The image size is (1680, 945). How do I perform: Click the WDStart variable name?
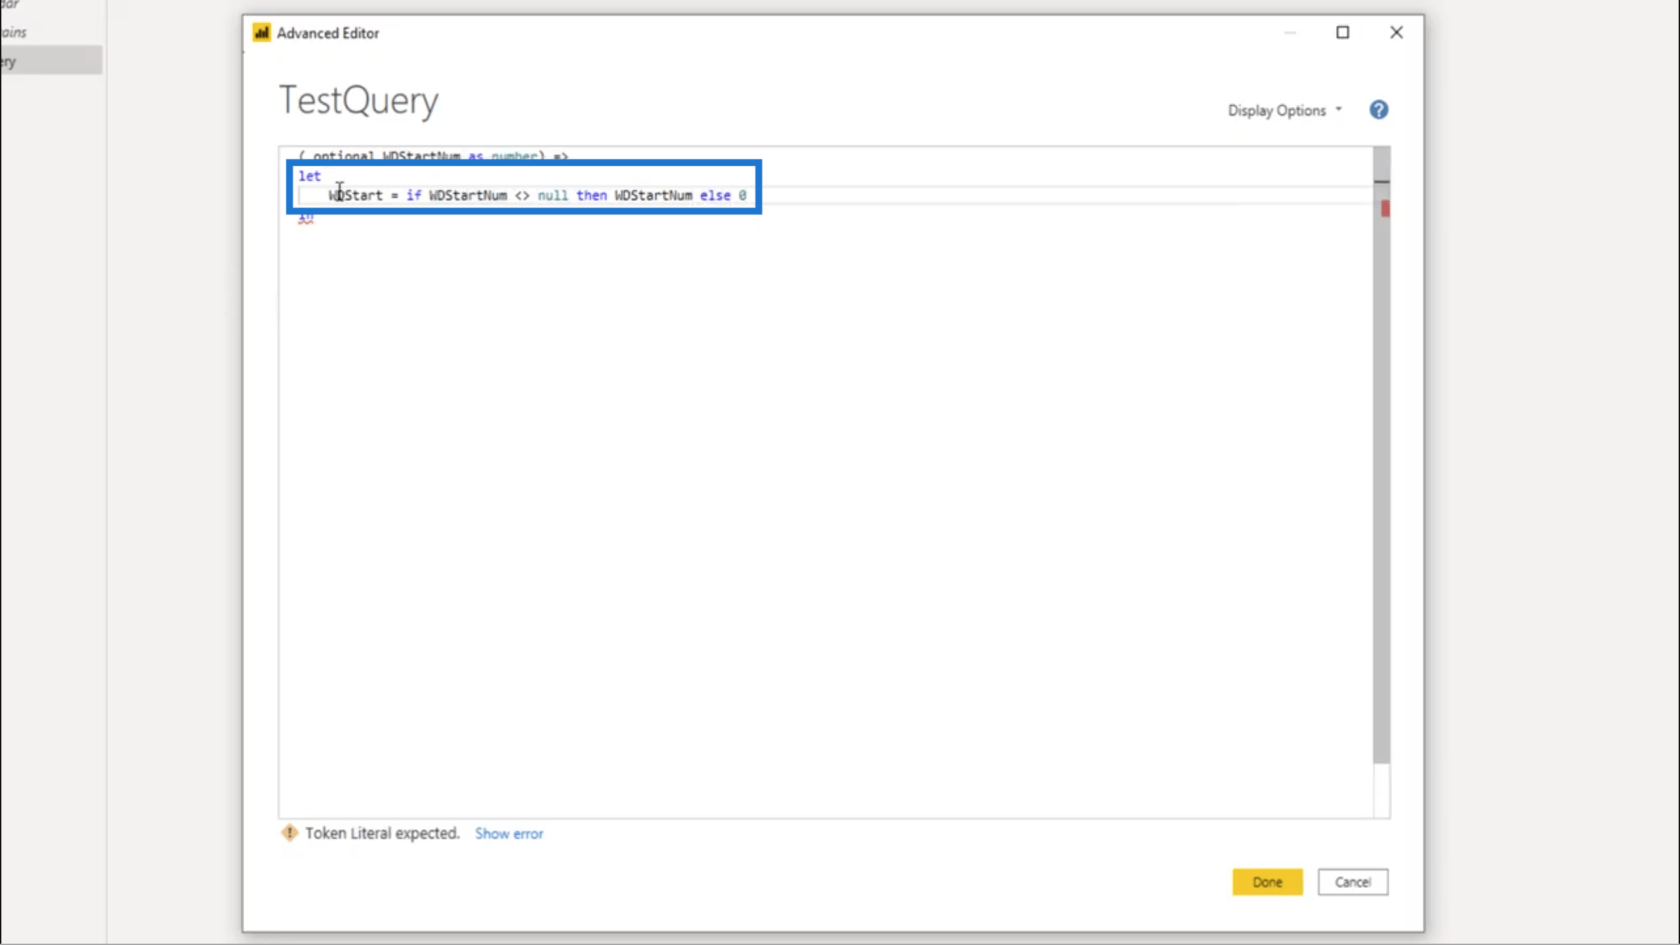click(356, 195)
